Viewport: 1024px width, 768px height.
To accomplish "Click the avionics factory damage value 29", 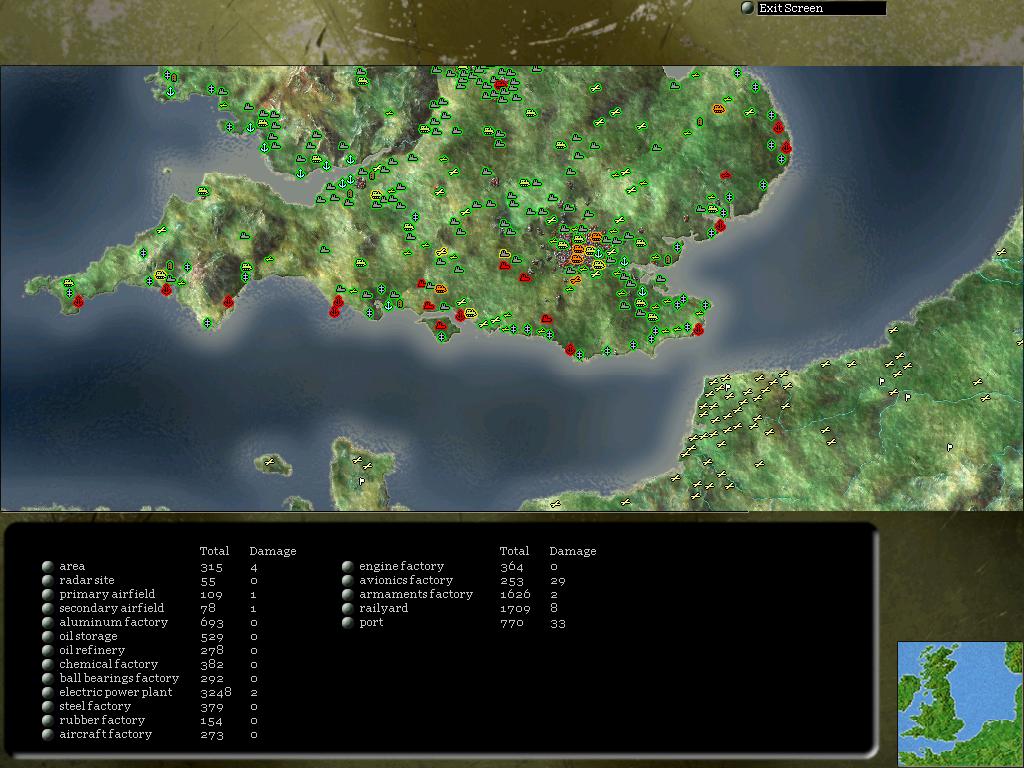I will [x=558, y=581].
